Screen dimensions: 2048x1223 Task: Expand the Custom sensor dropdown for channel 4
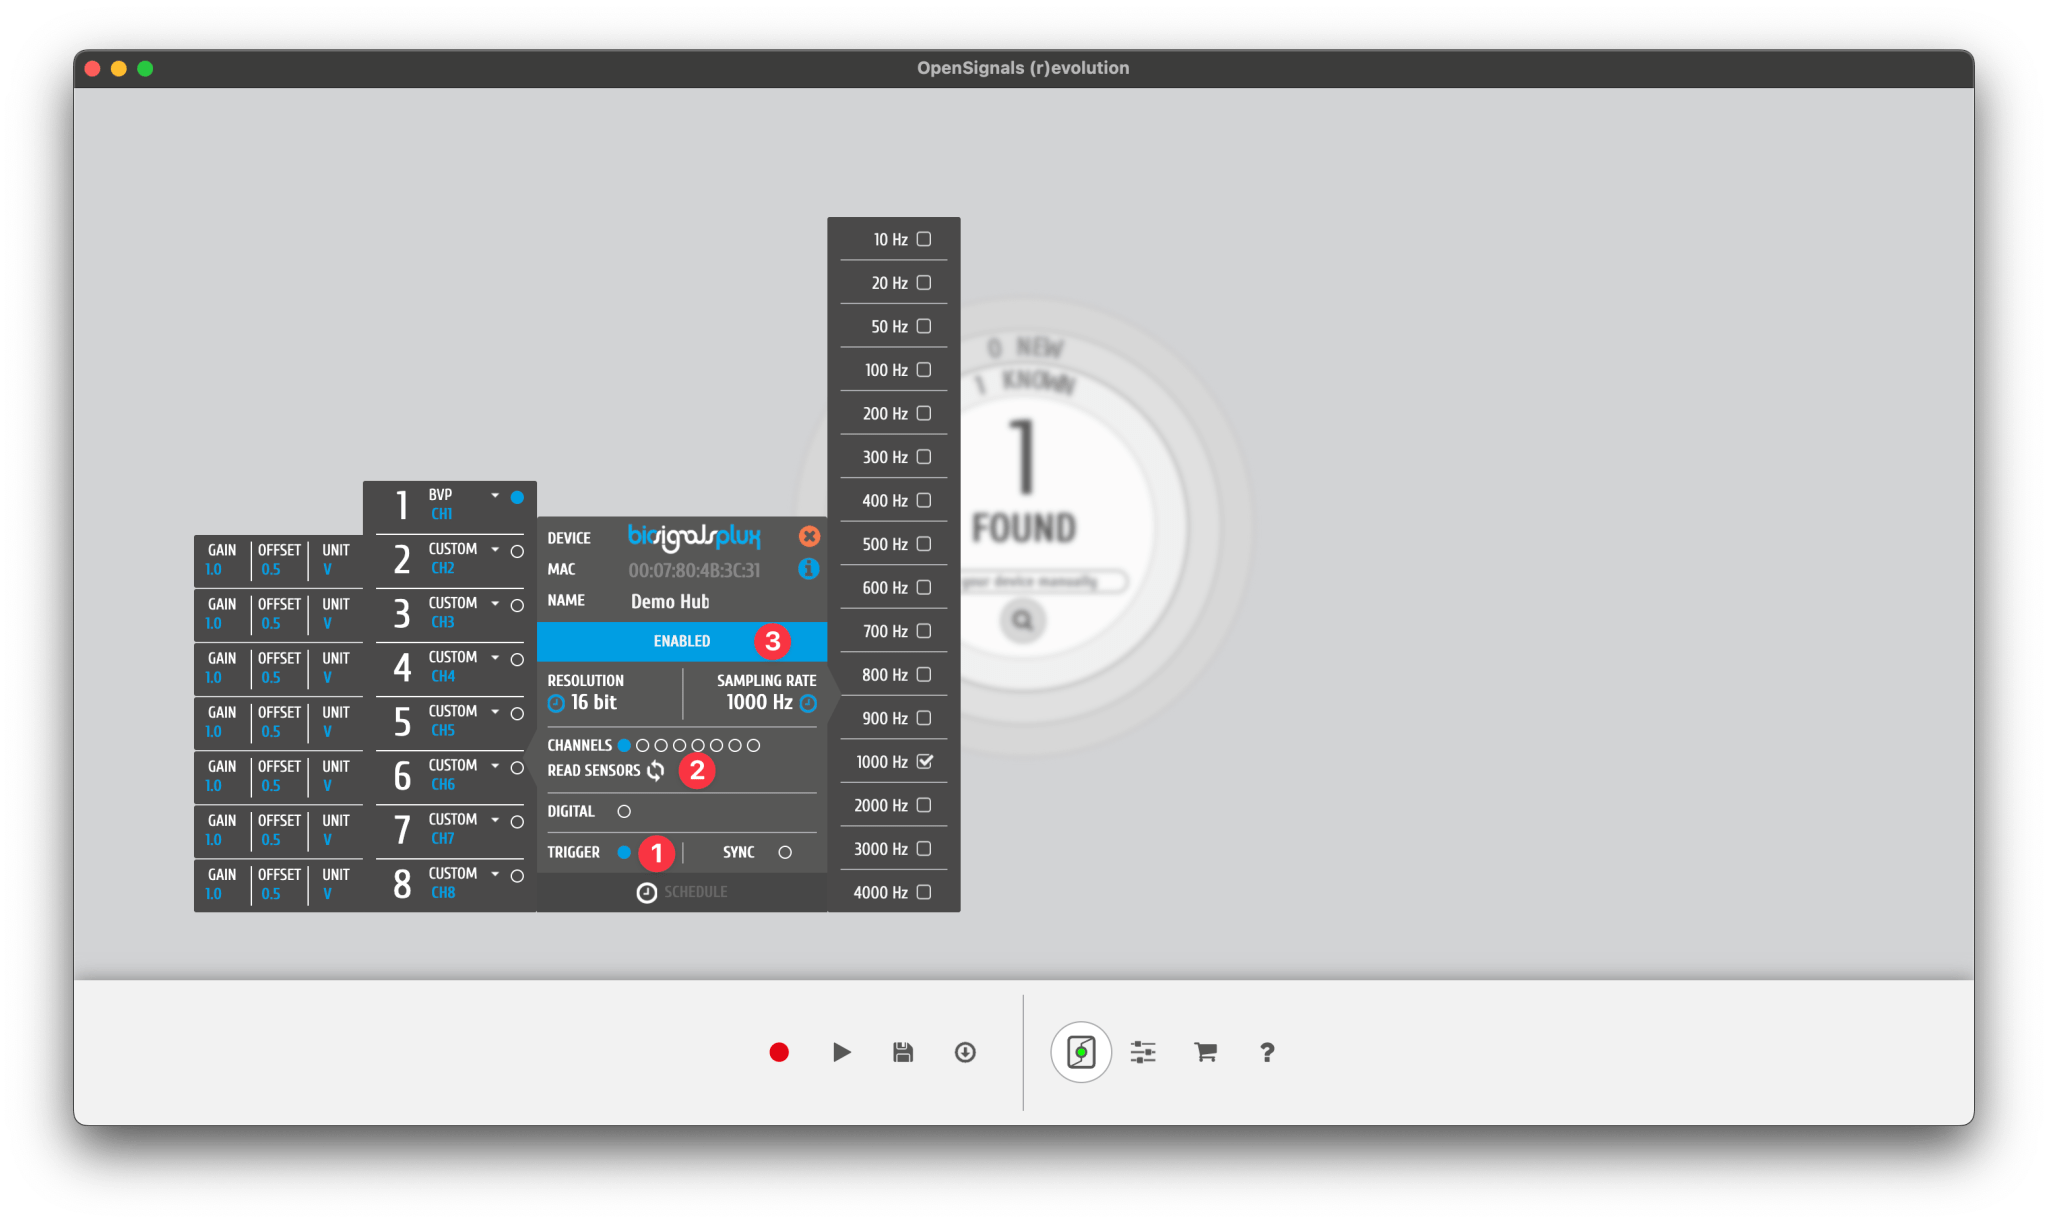(x=493, y=658)
